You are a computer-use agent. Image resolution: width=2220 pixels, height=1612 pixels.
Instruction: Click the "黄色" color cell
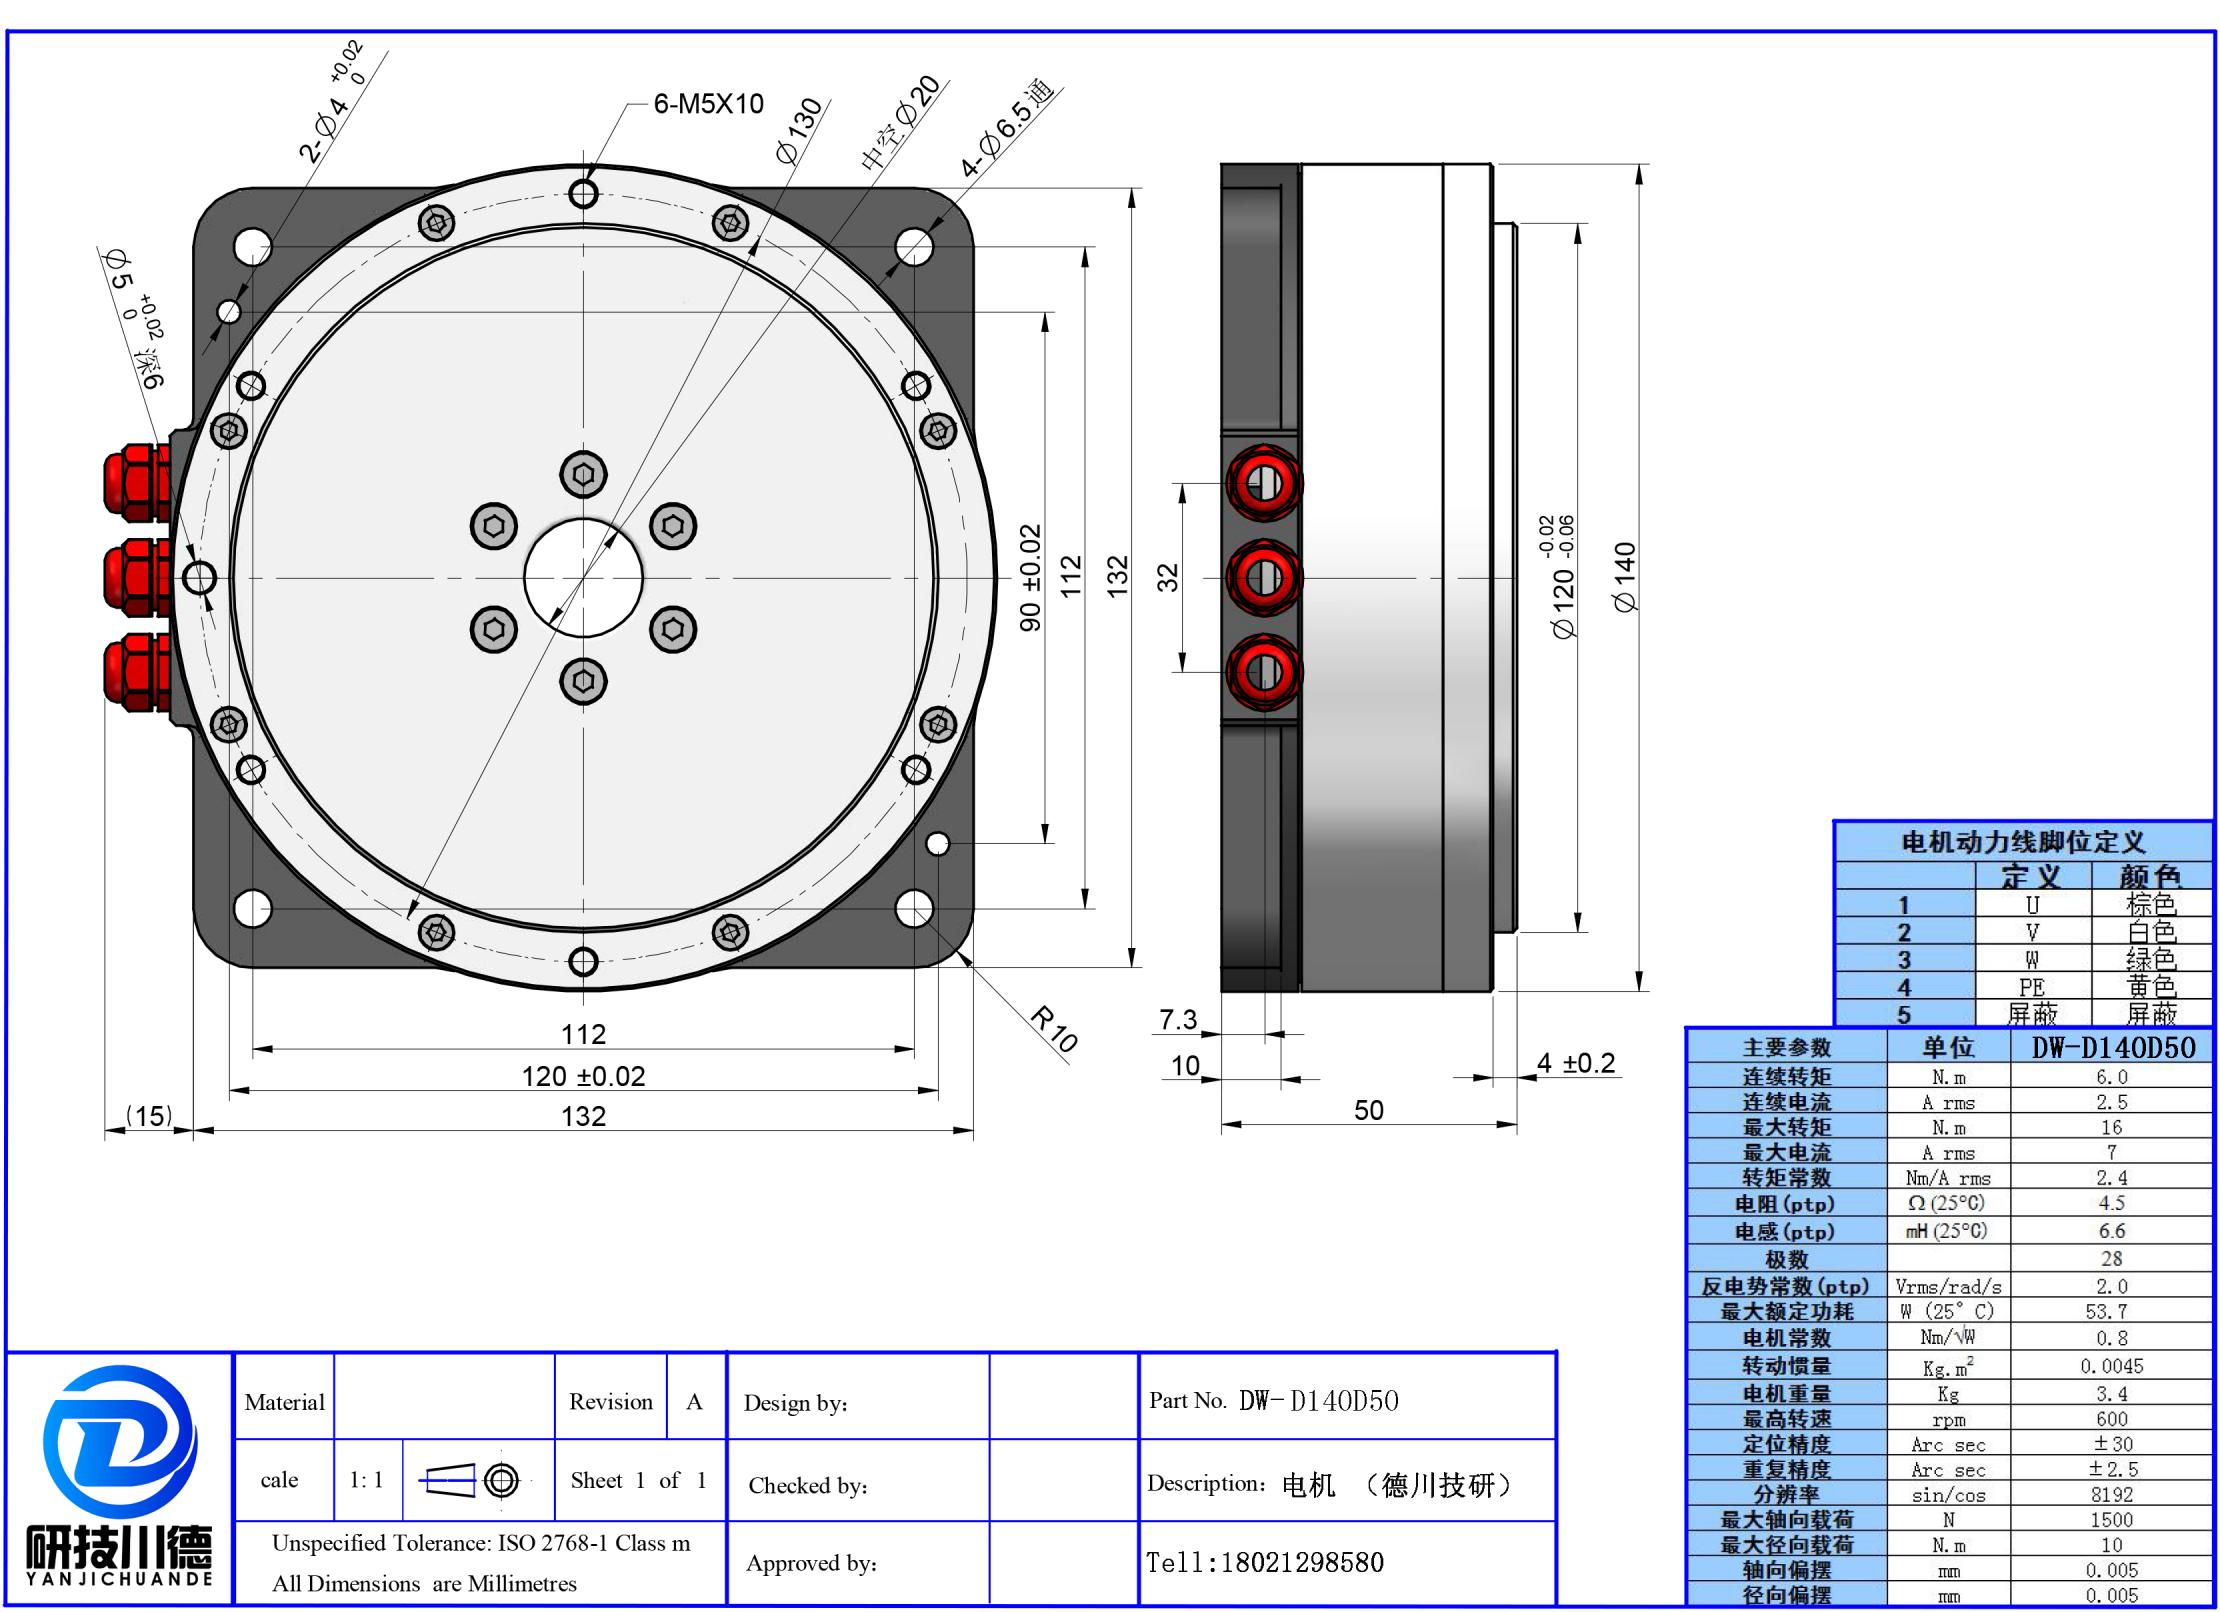click(x=2151, y=987)
